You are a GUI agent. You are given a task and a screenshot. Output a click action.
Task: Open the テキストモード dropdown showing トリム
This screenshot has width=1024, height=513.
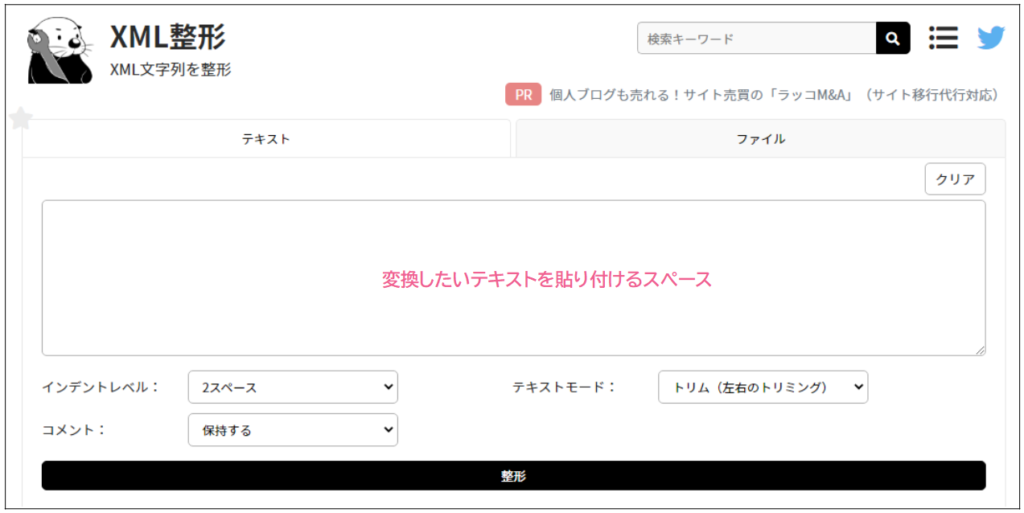[x=762, y=387]
